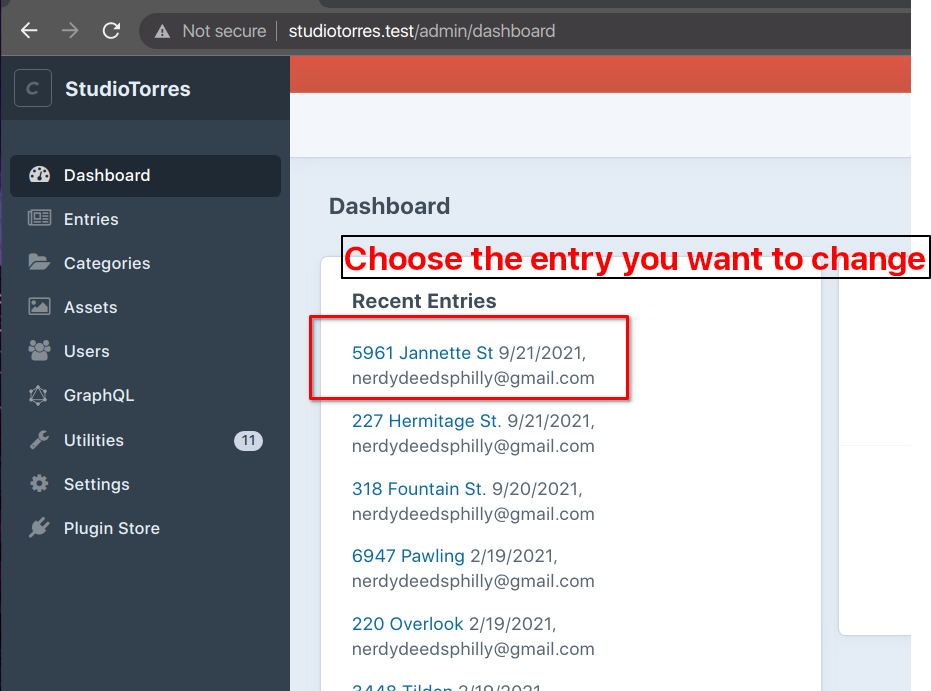
Task: Click the Entries newspaper icon
Action: (x=39, y=219)
